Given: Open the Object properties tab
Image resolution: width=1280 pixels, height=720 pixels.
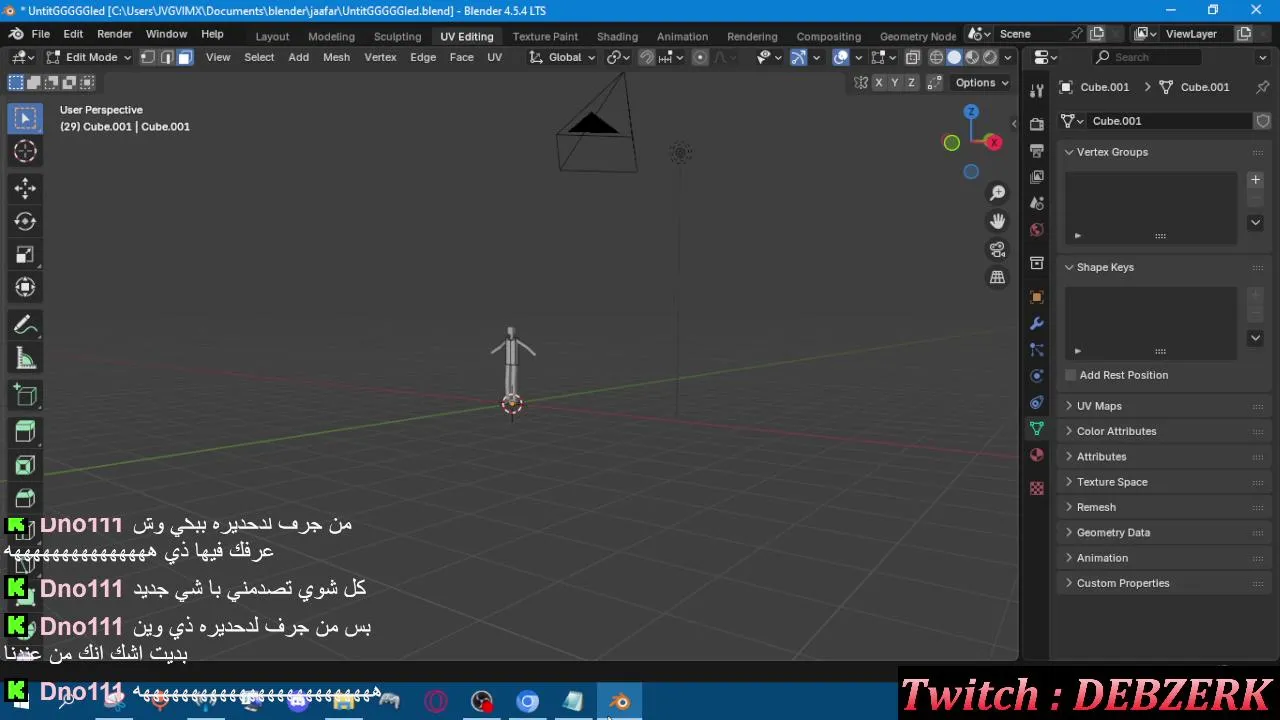Looking at the screenshot, I should click(x=1037, y=297).
